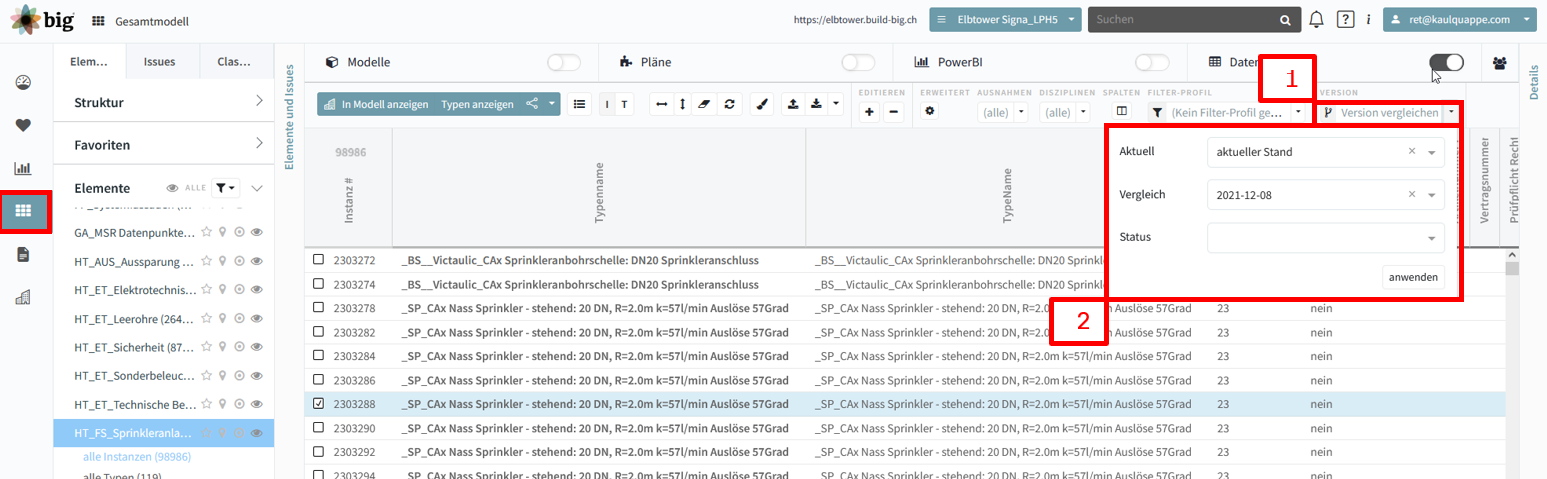Click the download icon in toolbar
This screenshot has height=479, width=1547.
[815, 104]
